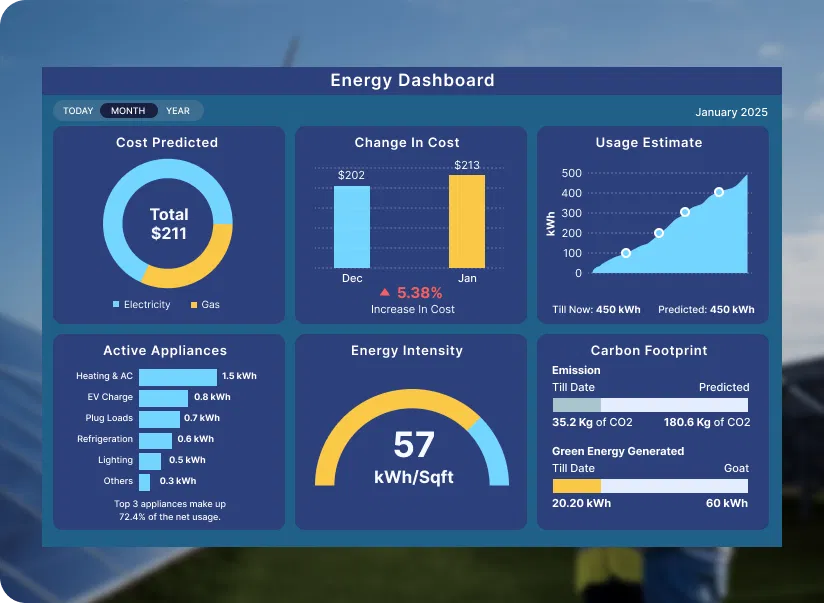Select the EV Charge usage bar
This screenshot has width=824, height=603.
163,398
